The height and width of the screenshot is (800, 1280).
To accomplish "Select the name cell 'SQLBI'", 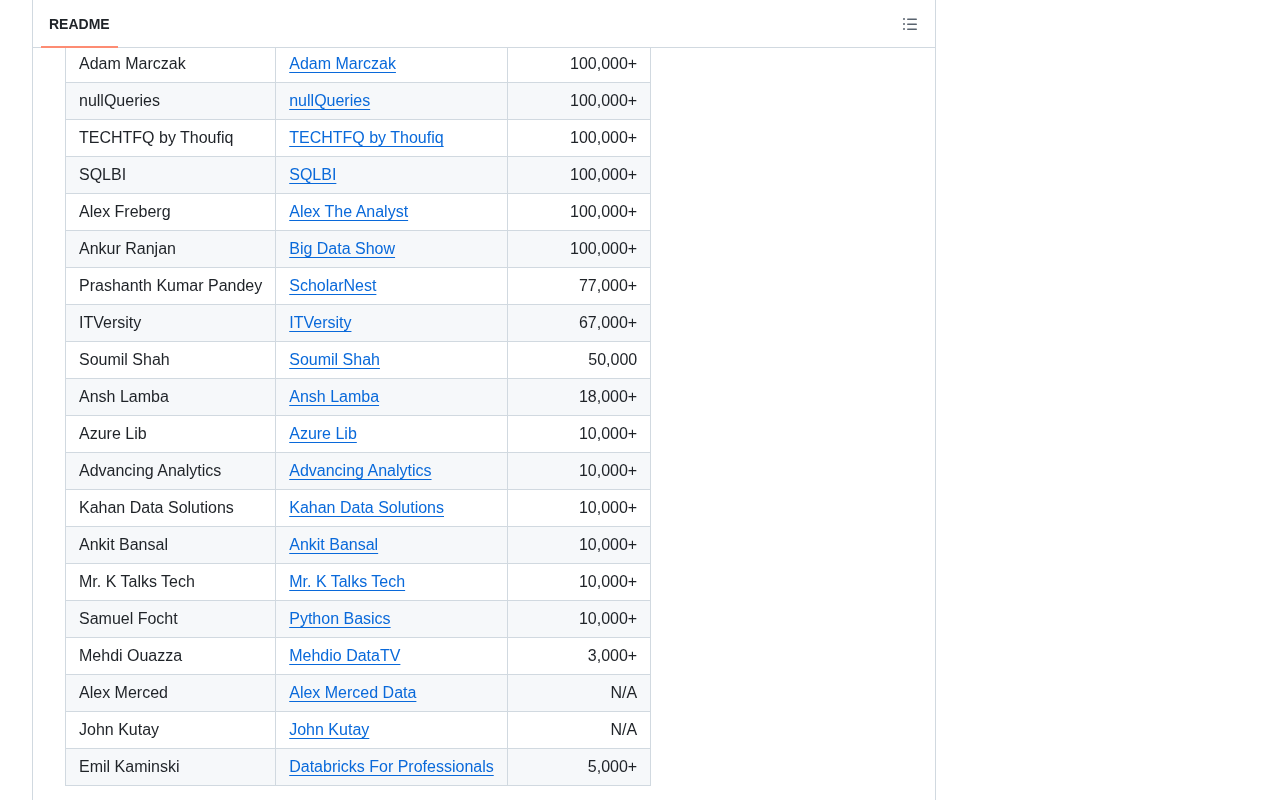I will (171, 175).
